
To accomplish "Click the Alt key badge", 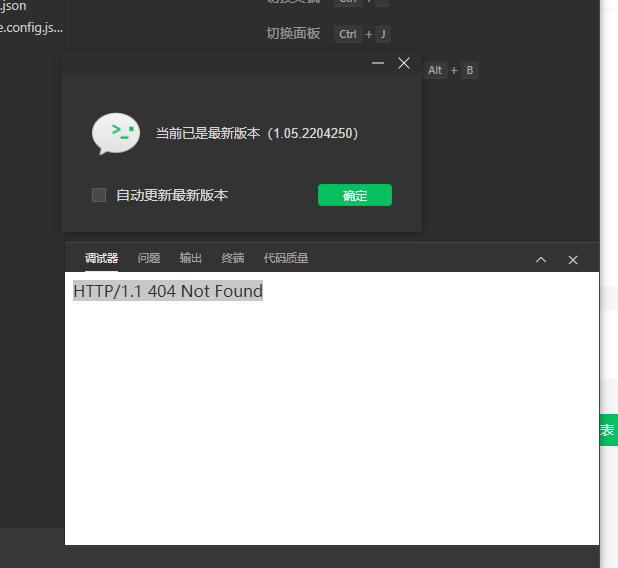I will tap(435, 70).
